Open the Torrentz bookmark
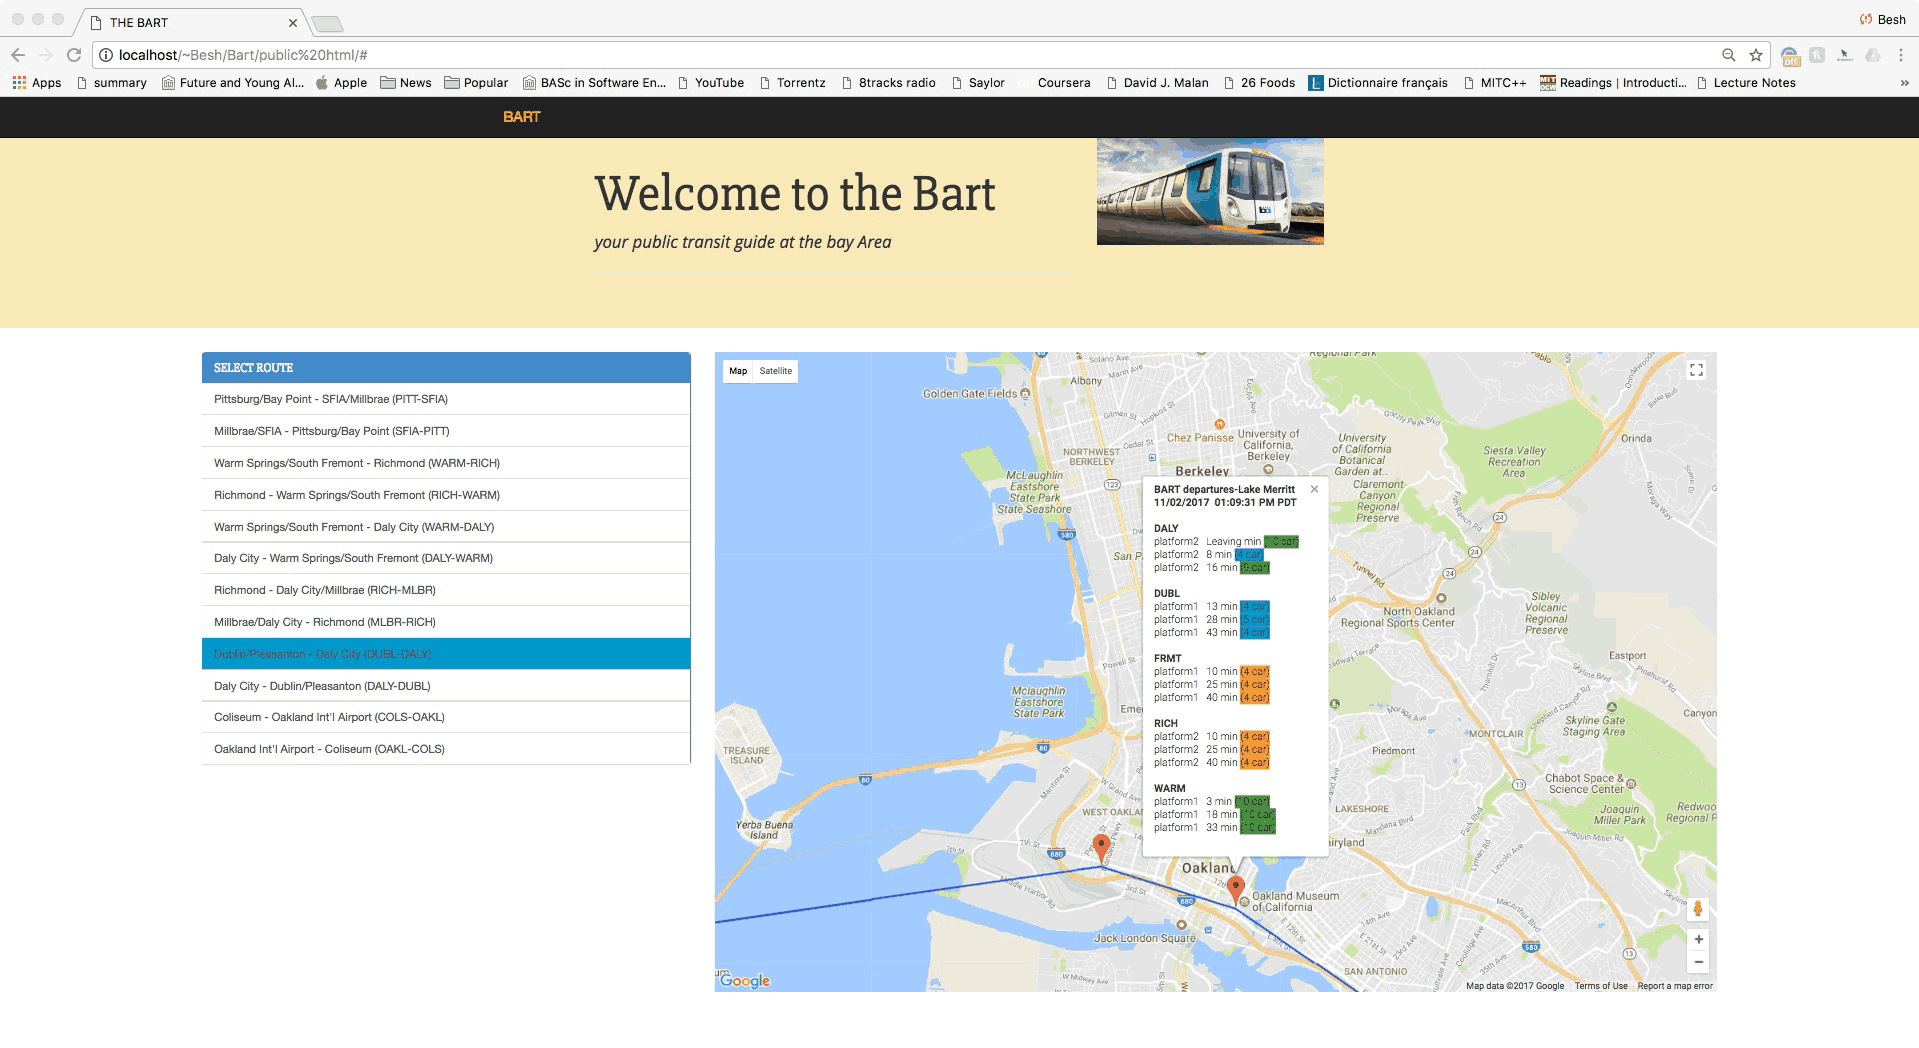 tap(793, 83)
